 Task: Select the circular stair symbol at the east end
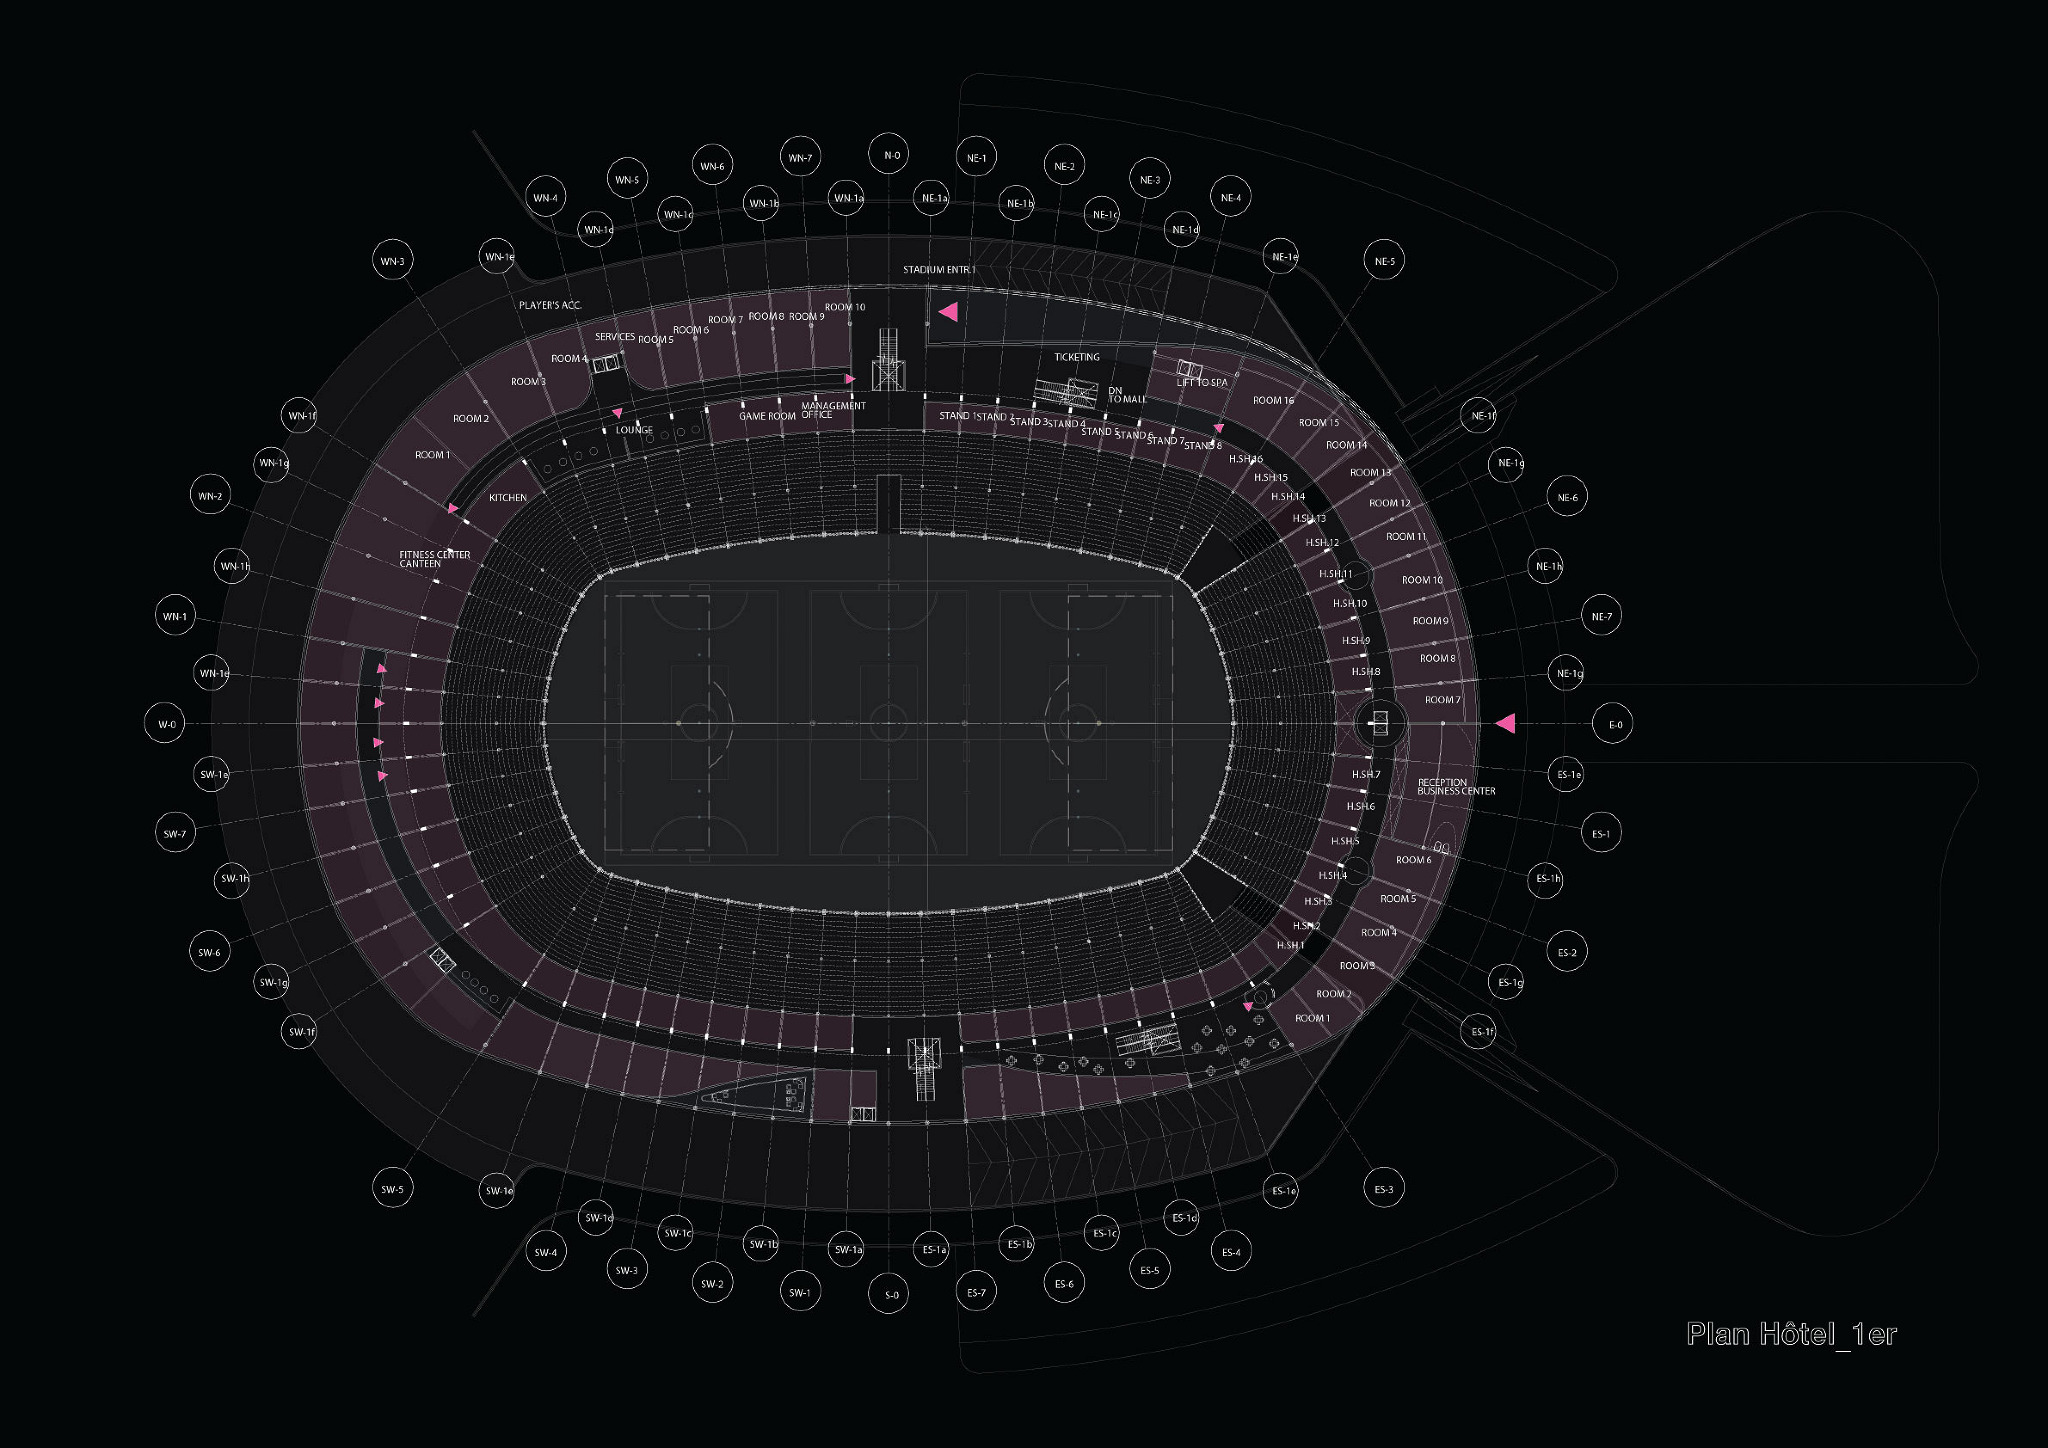click(1380, 722)
